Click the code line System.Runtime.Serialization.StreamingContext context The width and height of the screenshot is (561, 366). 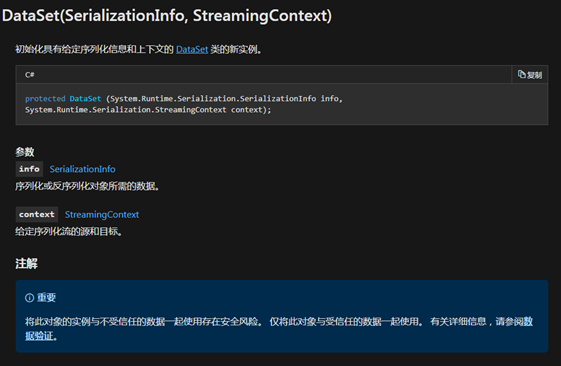(x=148, y=110)
